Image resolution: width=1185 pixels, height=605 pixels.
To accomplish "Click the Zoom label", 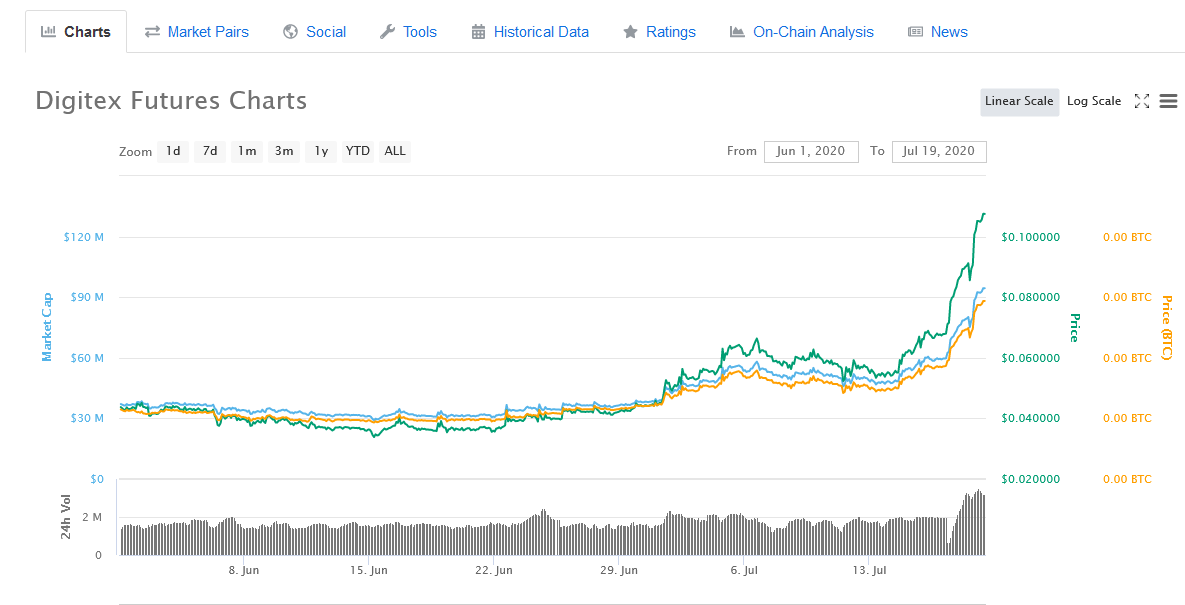I will [135, 152].
